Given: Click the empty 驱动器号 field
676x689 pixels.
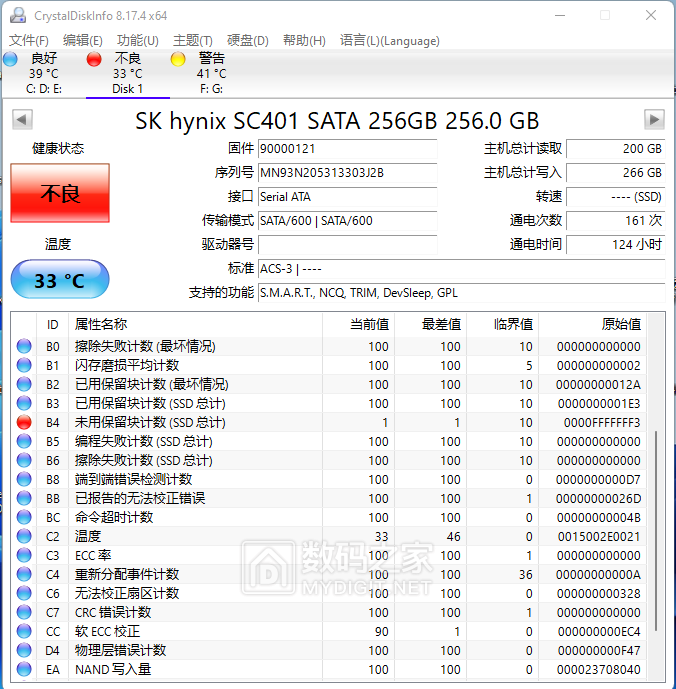Looking at the screenshot, I should coord(347,244).
